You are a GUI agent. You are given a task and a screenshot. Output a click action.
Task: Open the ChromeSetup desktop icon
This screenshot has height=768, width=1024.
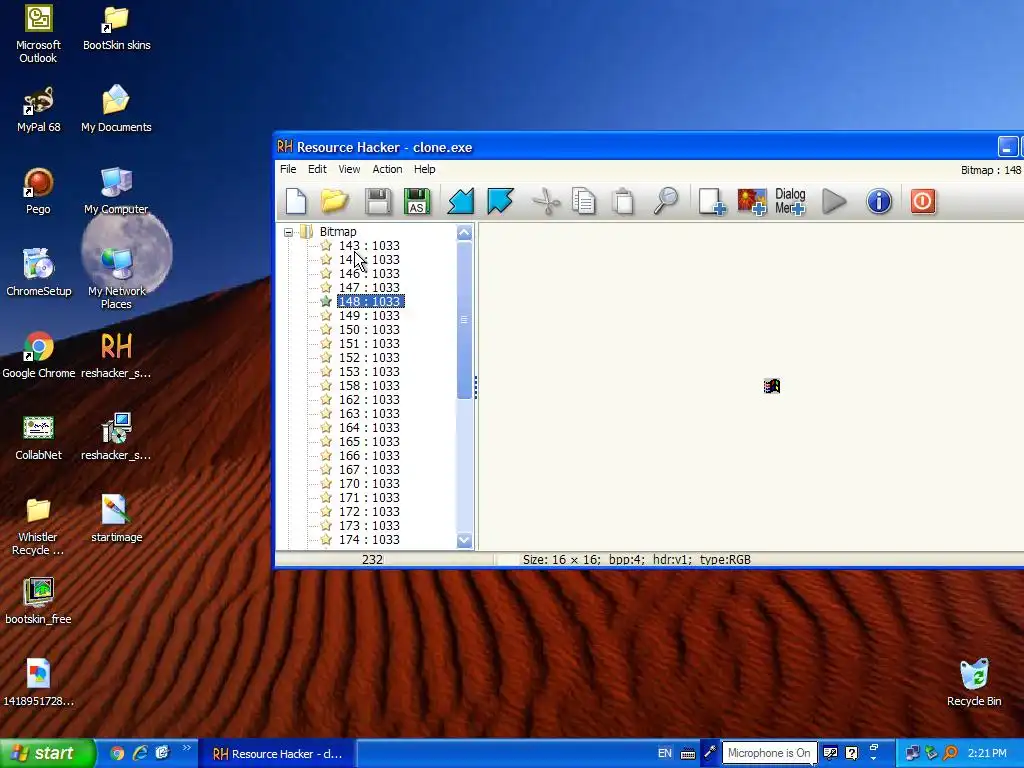(39, 274)
